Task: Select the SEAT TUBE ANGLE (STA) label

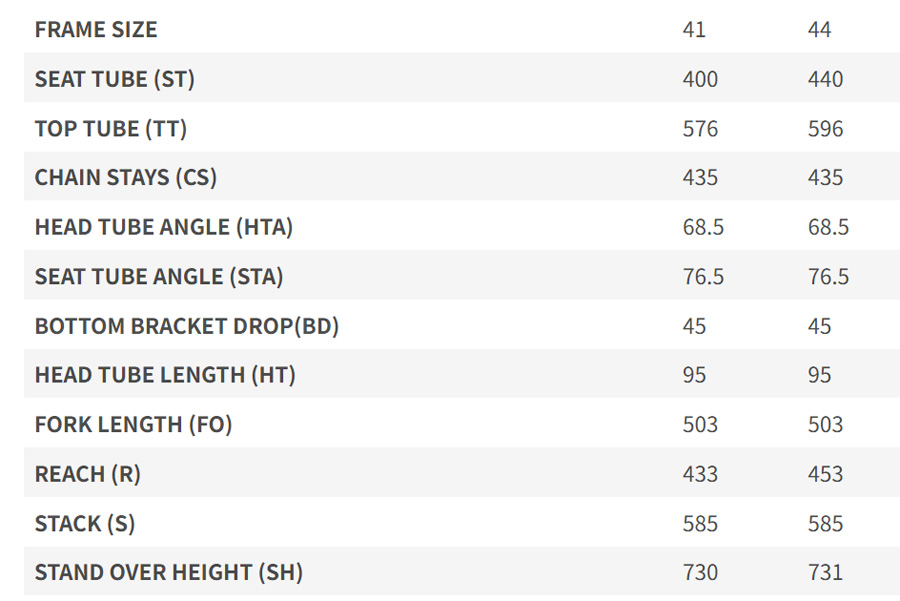Action: 159,277
